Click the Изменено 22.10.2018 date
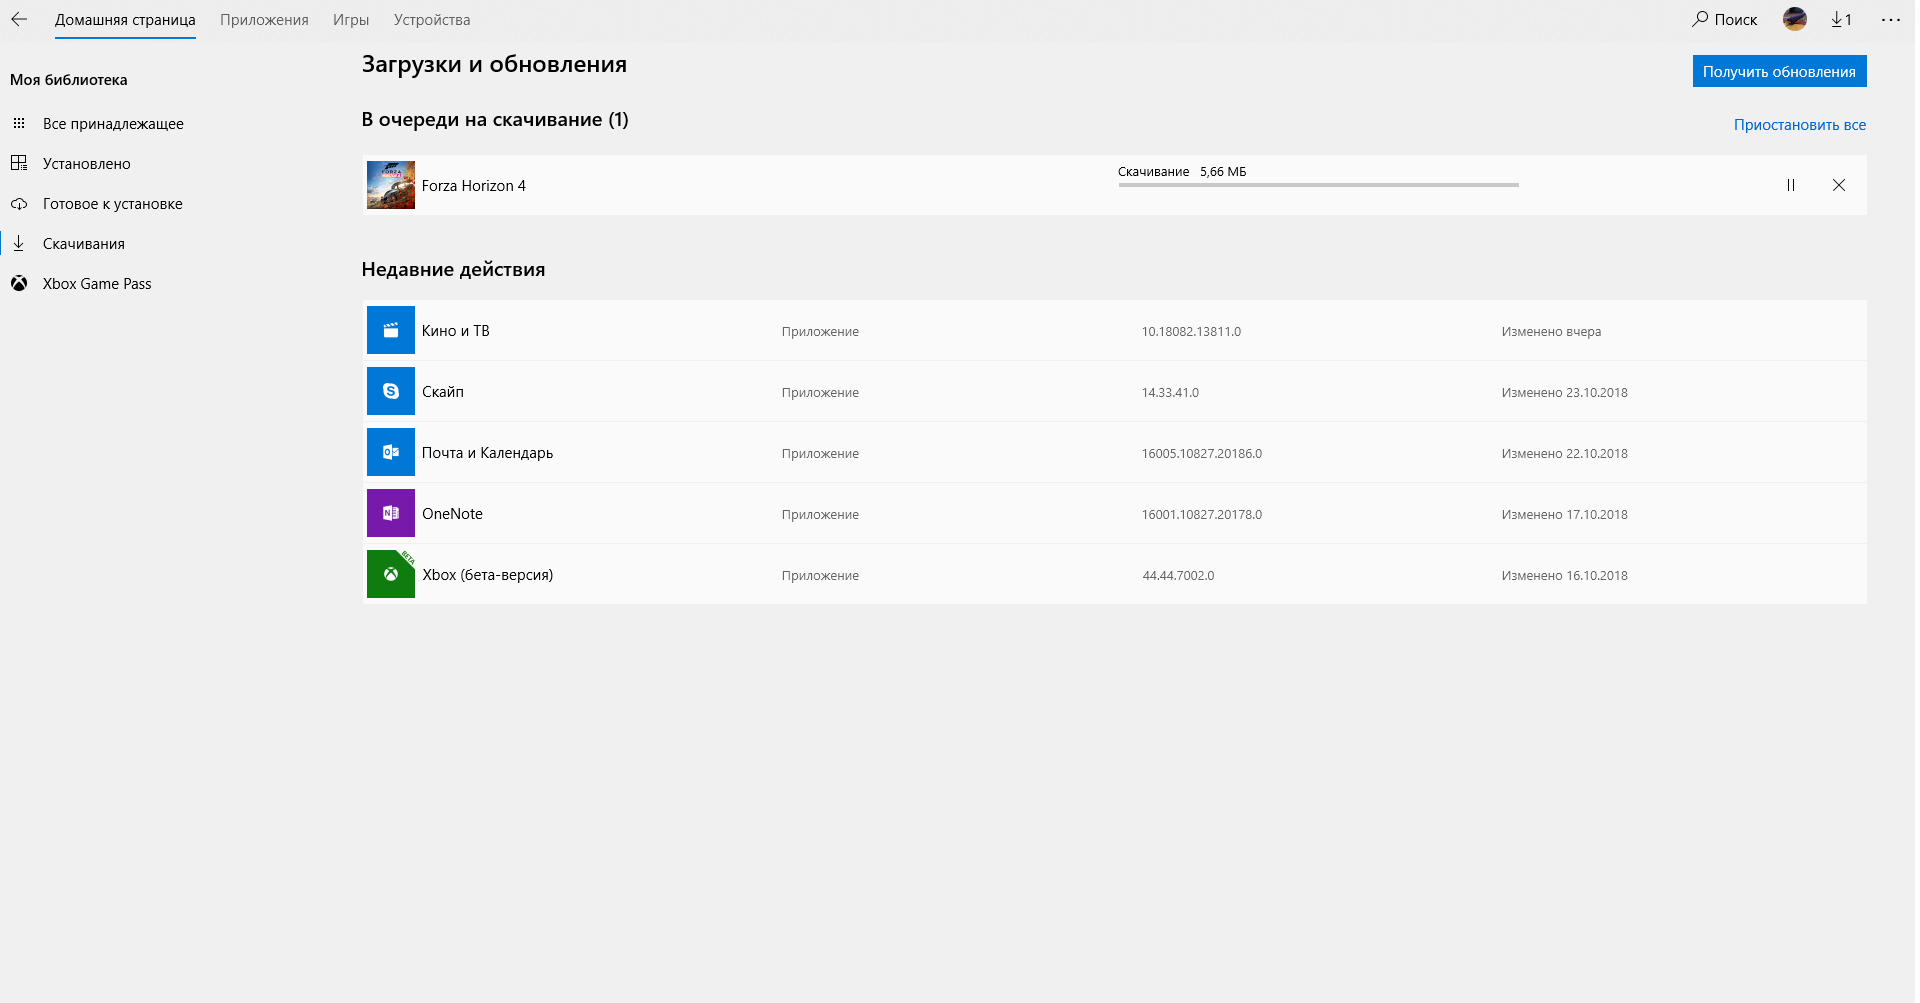This screenshot has width=1920, height=1003. tap(1564, 454)
